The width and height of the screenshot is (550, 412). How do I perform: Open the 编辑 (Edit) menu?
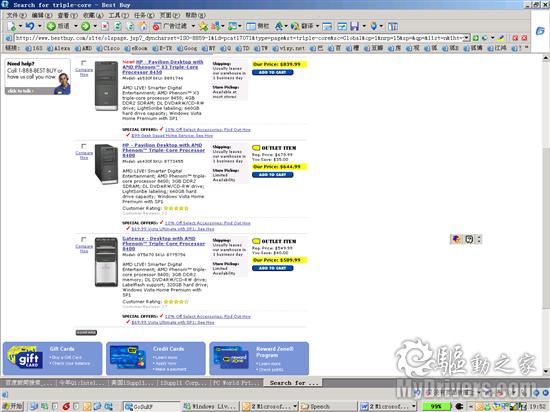click(42, 15)
